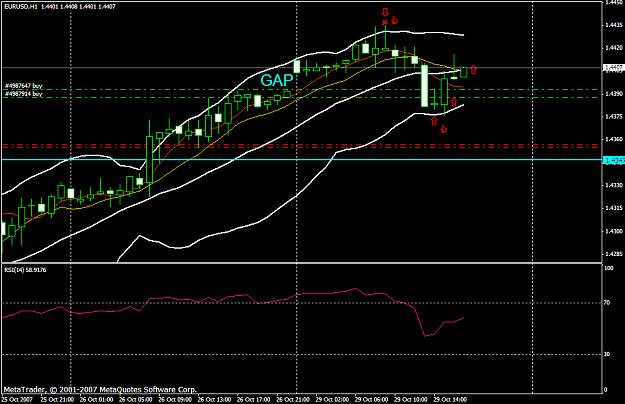
Task: Click the 26 Oct 13:00 time label
Action: pyautogui.click(x=214, y=399)
